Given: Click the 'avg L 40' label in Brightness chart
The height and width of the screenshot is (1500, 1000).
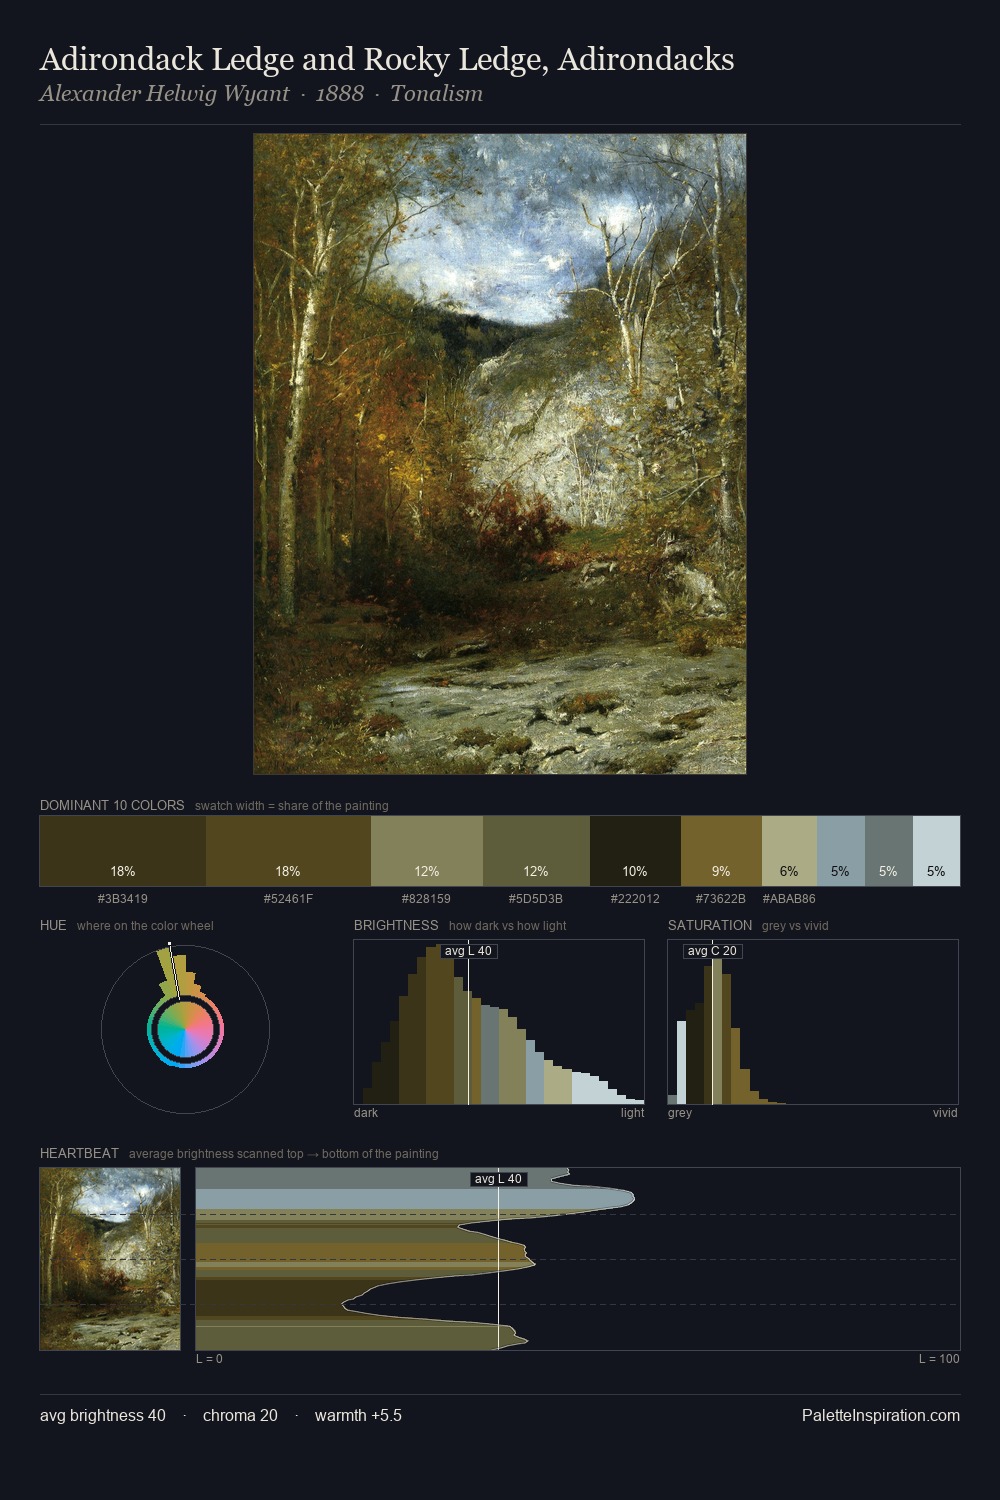Looking at the screenshot, I should click(x=469, y=951).
